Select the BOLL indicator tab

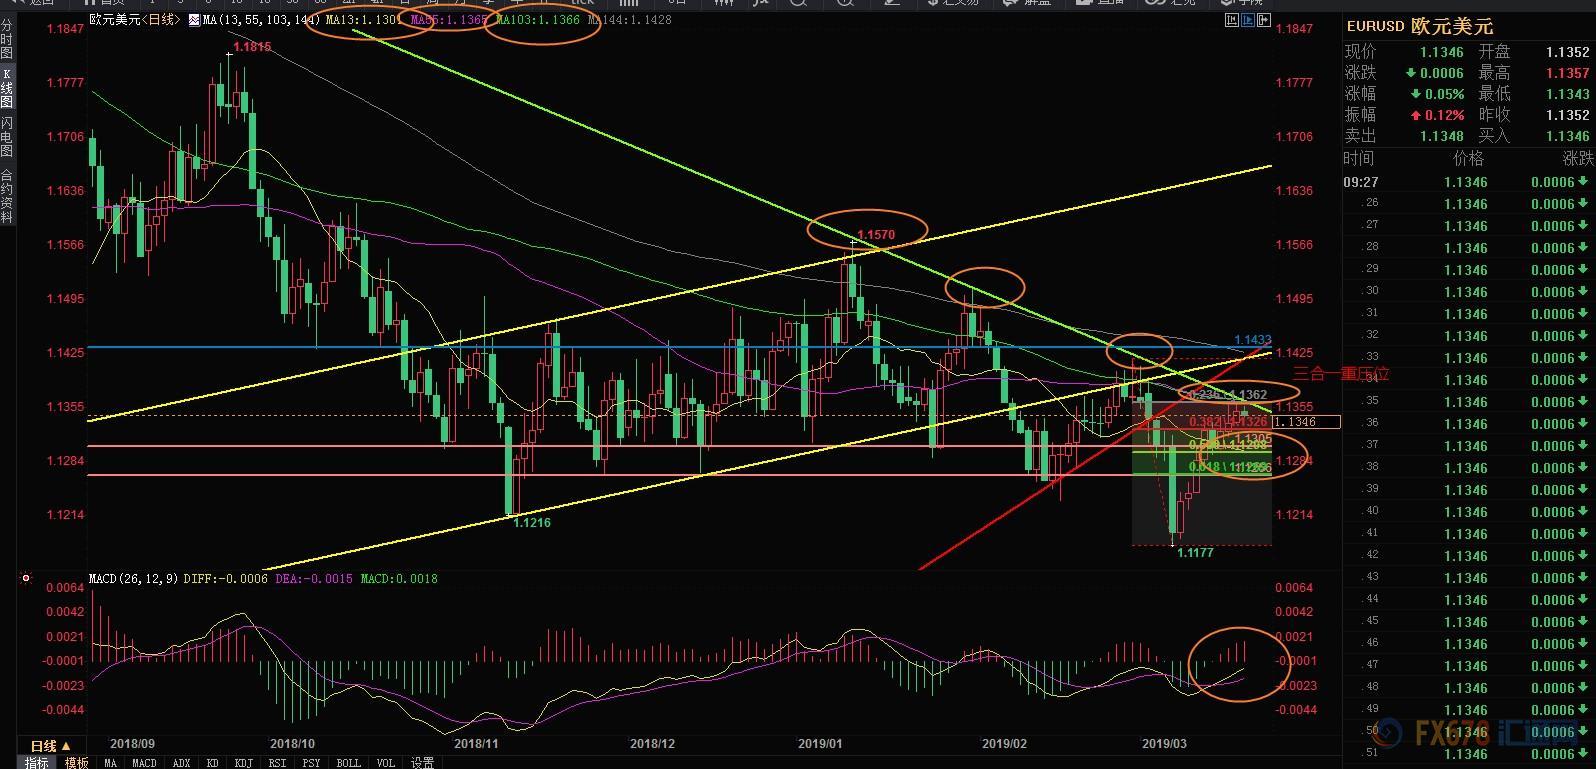[348, 762]
